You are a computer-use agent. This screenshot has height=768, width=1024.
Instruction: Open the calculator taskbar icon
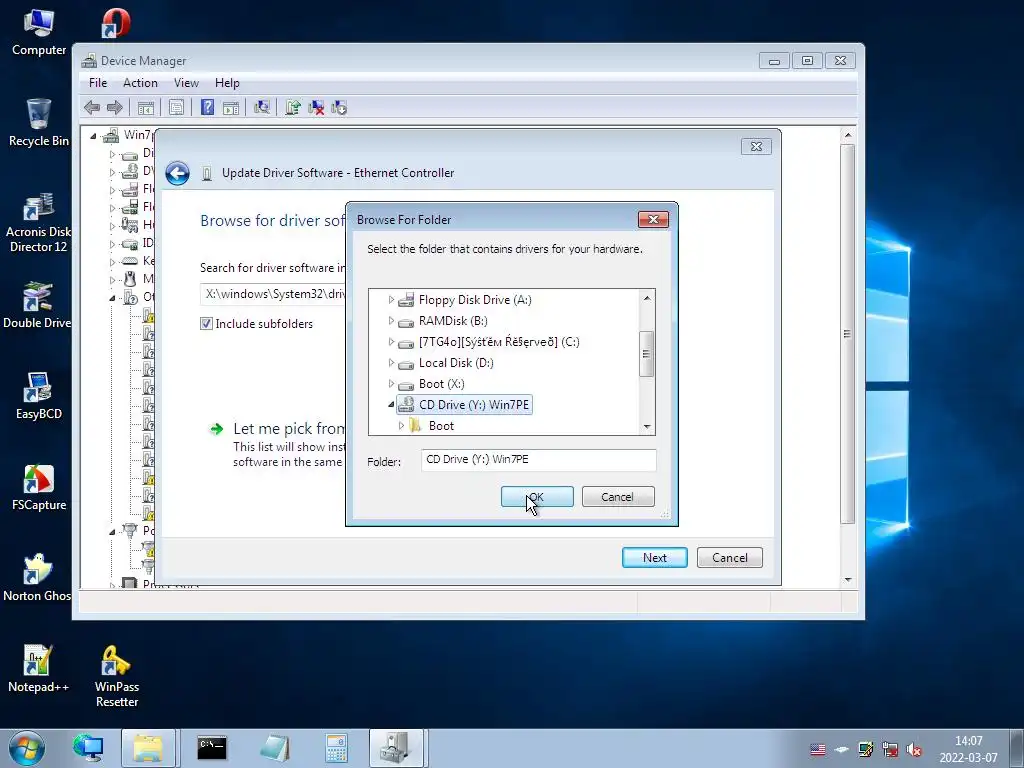click(x=336, y=748)
